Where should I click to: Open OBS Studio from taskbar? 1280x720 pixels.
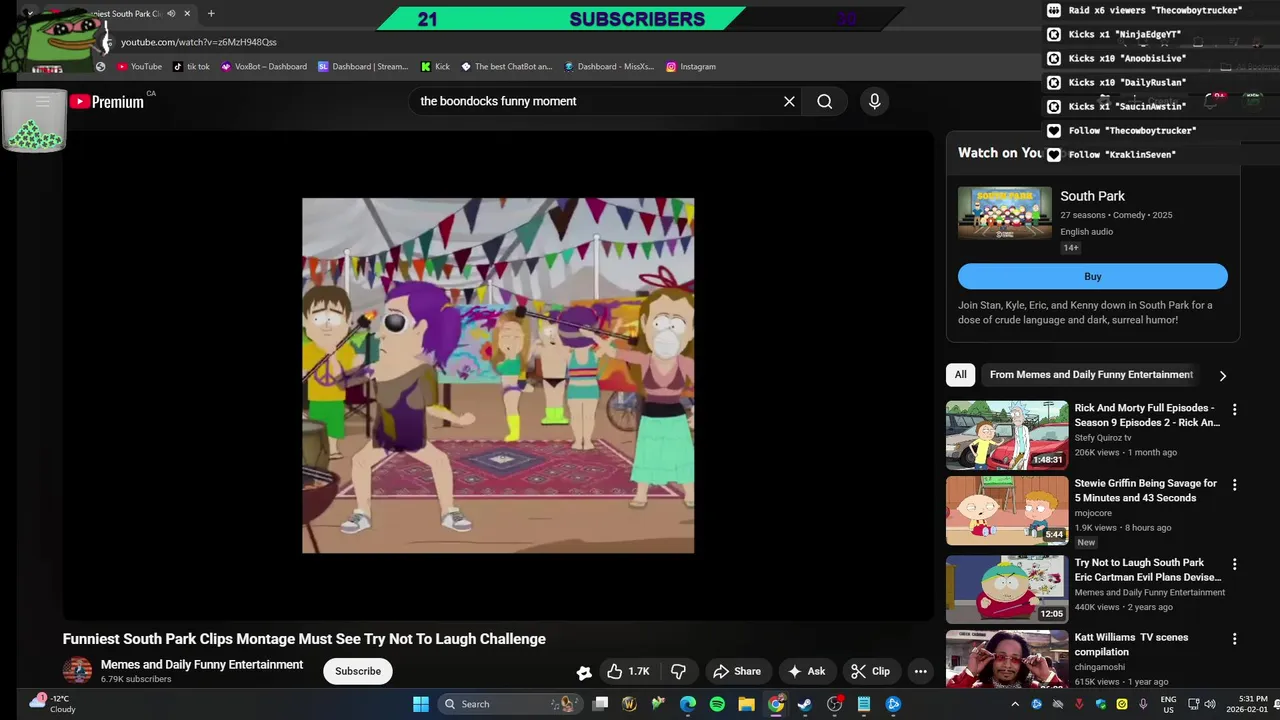835,704
